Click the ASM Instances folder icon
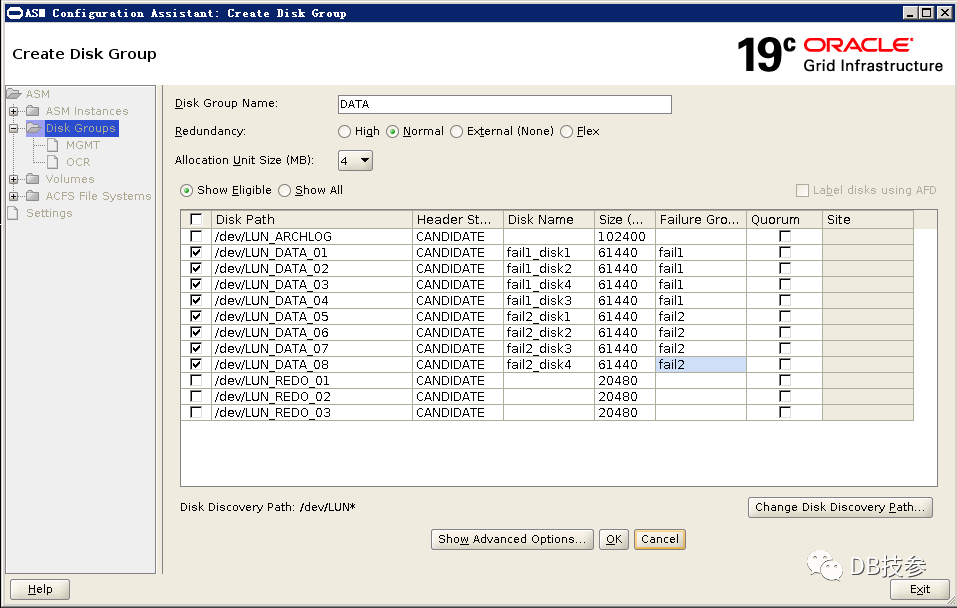This screenshot has height=608, width=957. tap(34, 111)
